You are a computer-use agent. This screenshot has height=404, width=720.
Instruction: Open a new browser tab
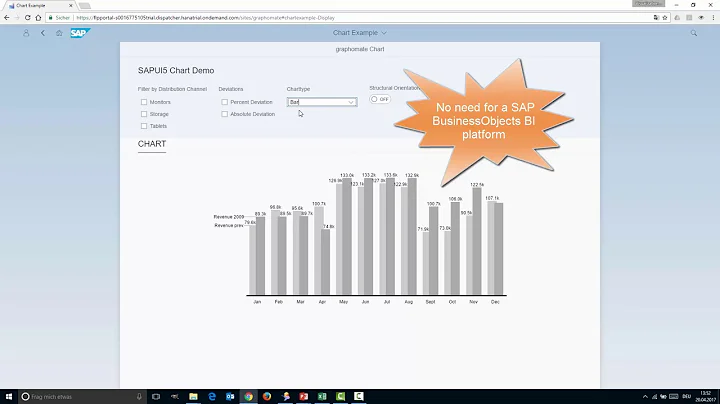tap(84, 6)
